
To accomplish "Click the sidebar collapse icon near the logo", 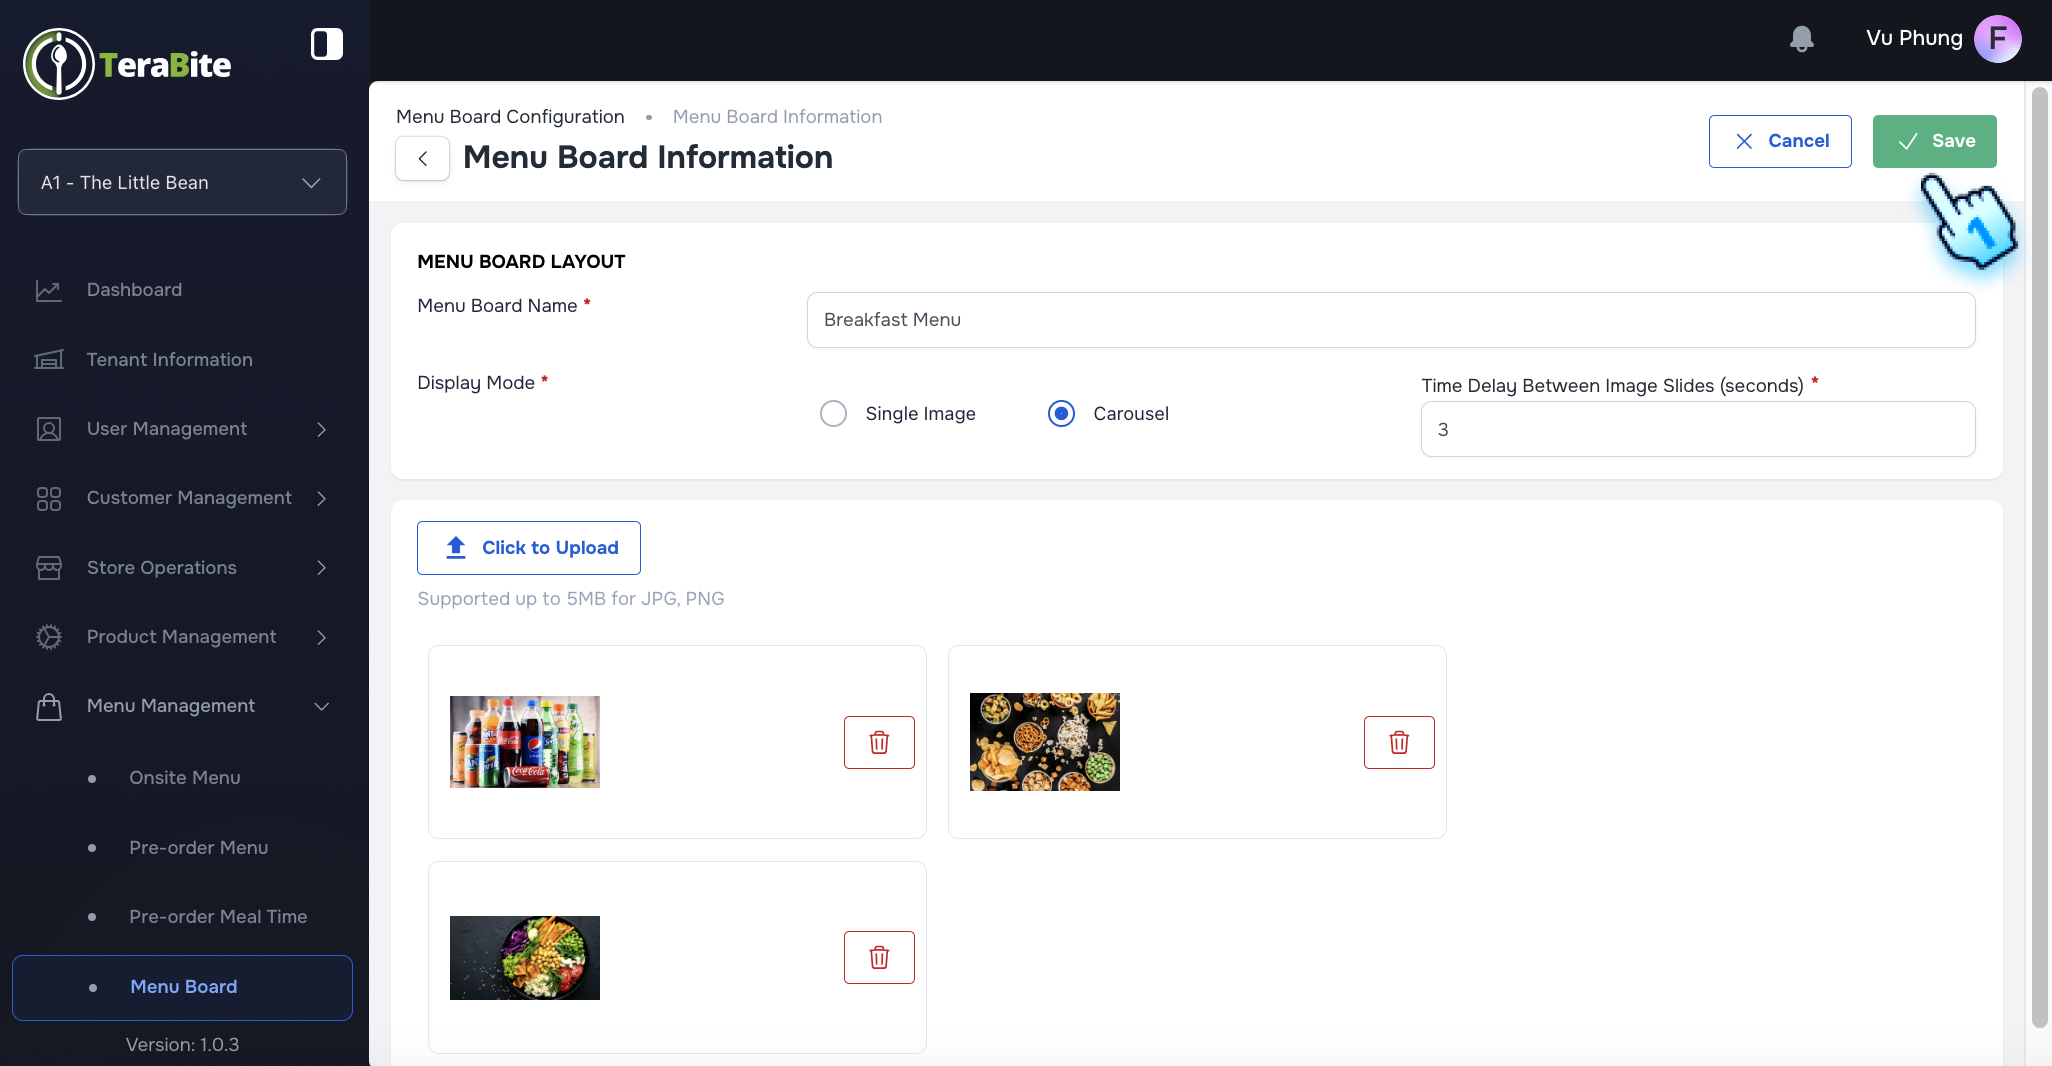I will (326, 43).
